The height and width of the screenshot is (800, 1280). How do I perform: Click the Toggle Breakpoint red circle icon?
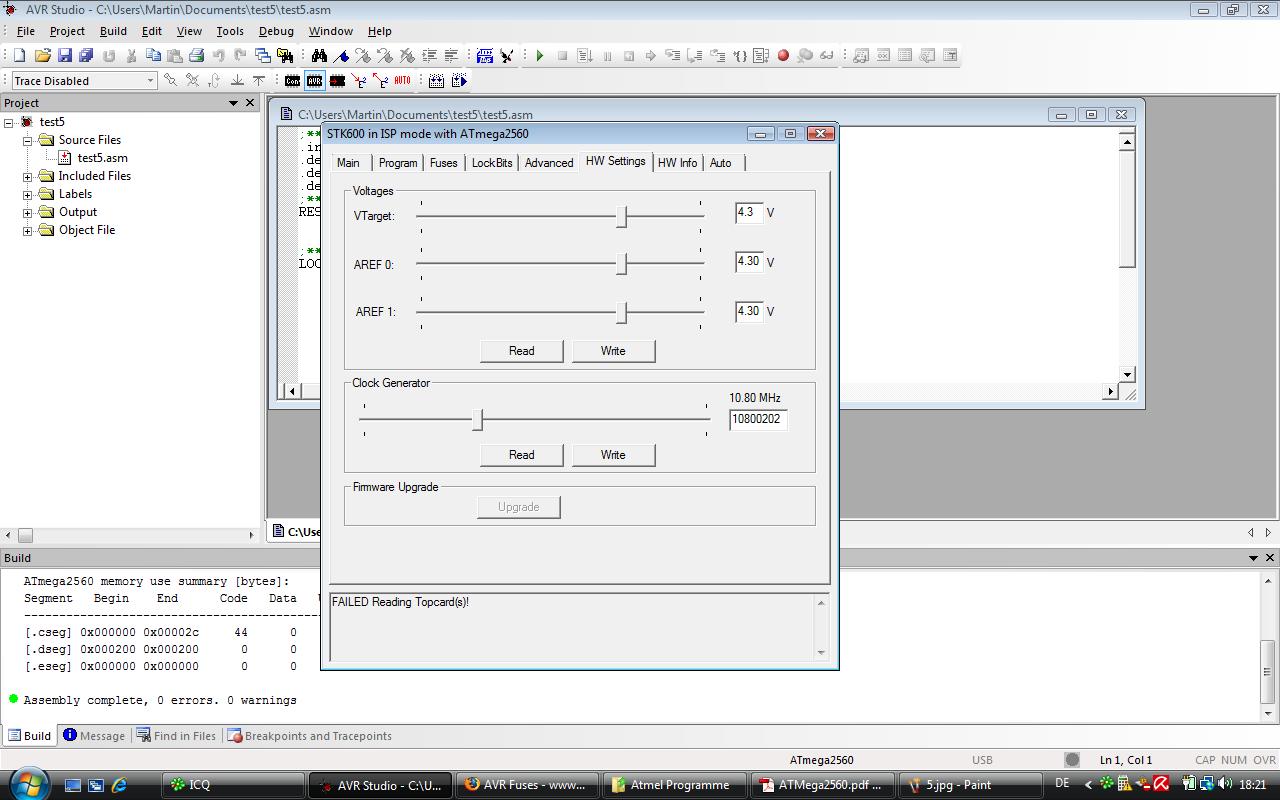783,56
